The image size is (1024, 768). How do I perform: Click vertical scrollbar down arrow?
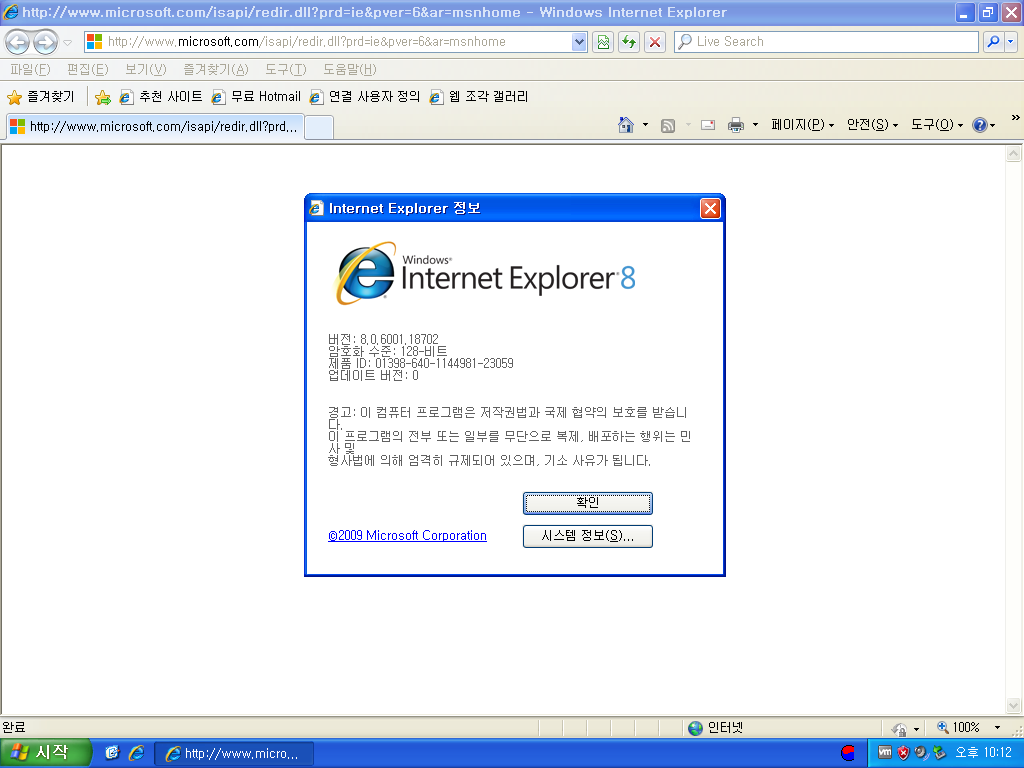tap(1014, 705)
